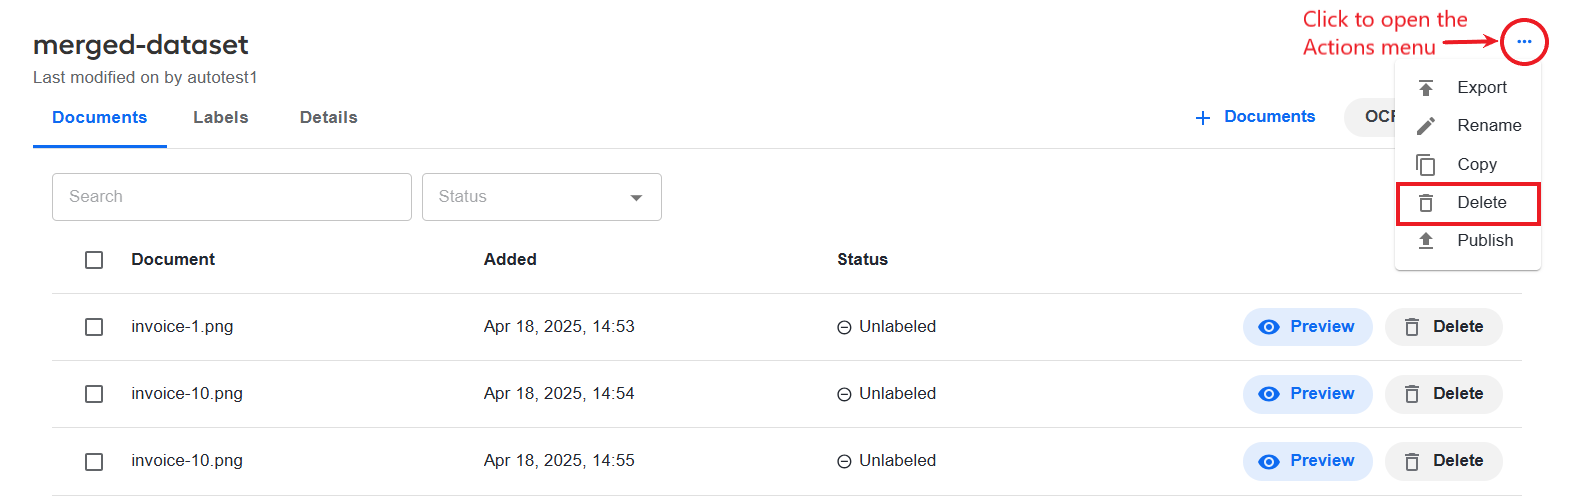Click trash icon in invoice-1.png row
Image resolution: width=1594 pixels, height=503 pixels.
point(1412,327)
